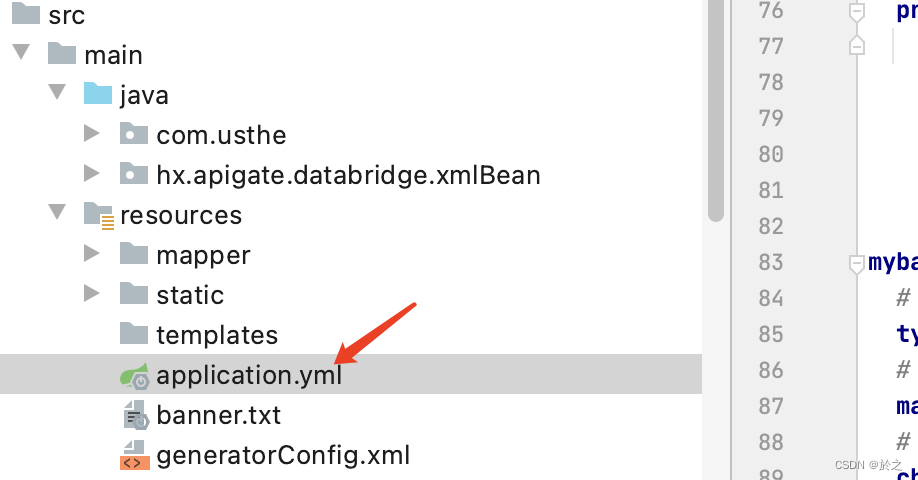
Task: Collapse the resources folder arrow
Action: tap(56, 215)
